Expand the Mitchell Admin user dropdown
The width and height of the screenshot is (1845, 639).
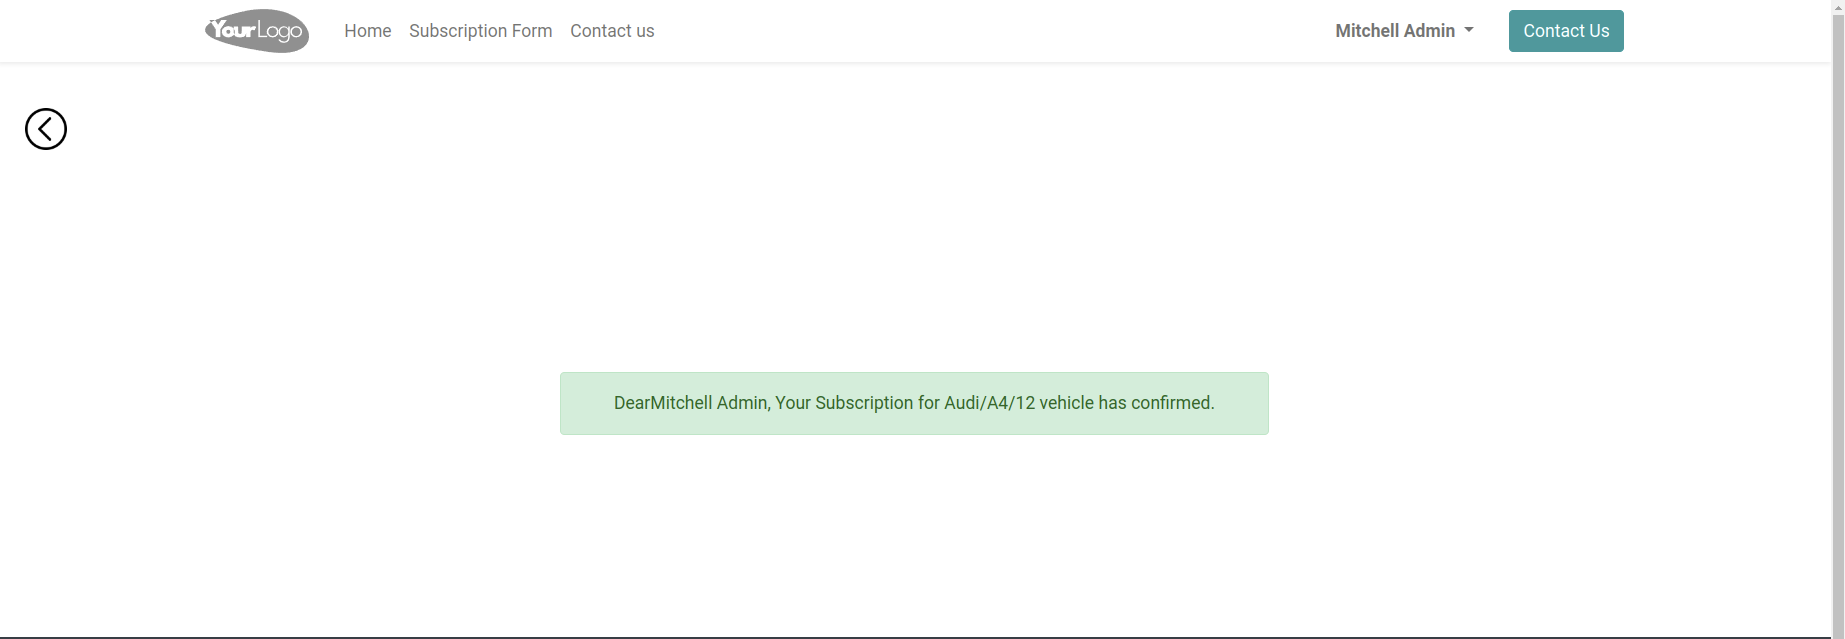[1404, 31]
